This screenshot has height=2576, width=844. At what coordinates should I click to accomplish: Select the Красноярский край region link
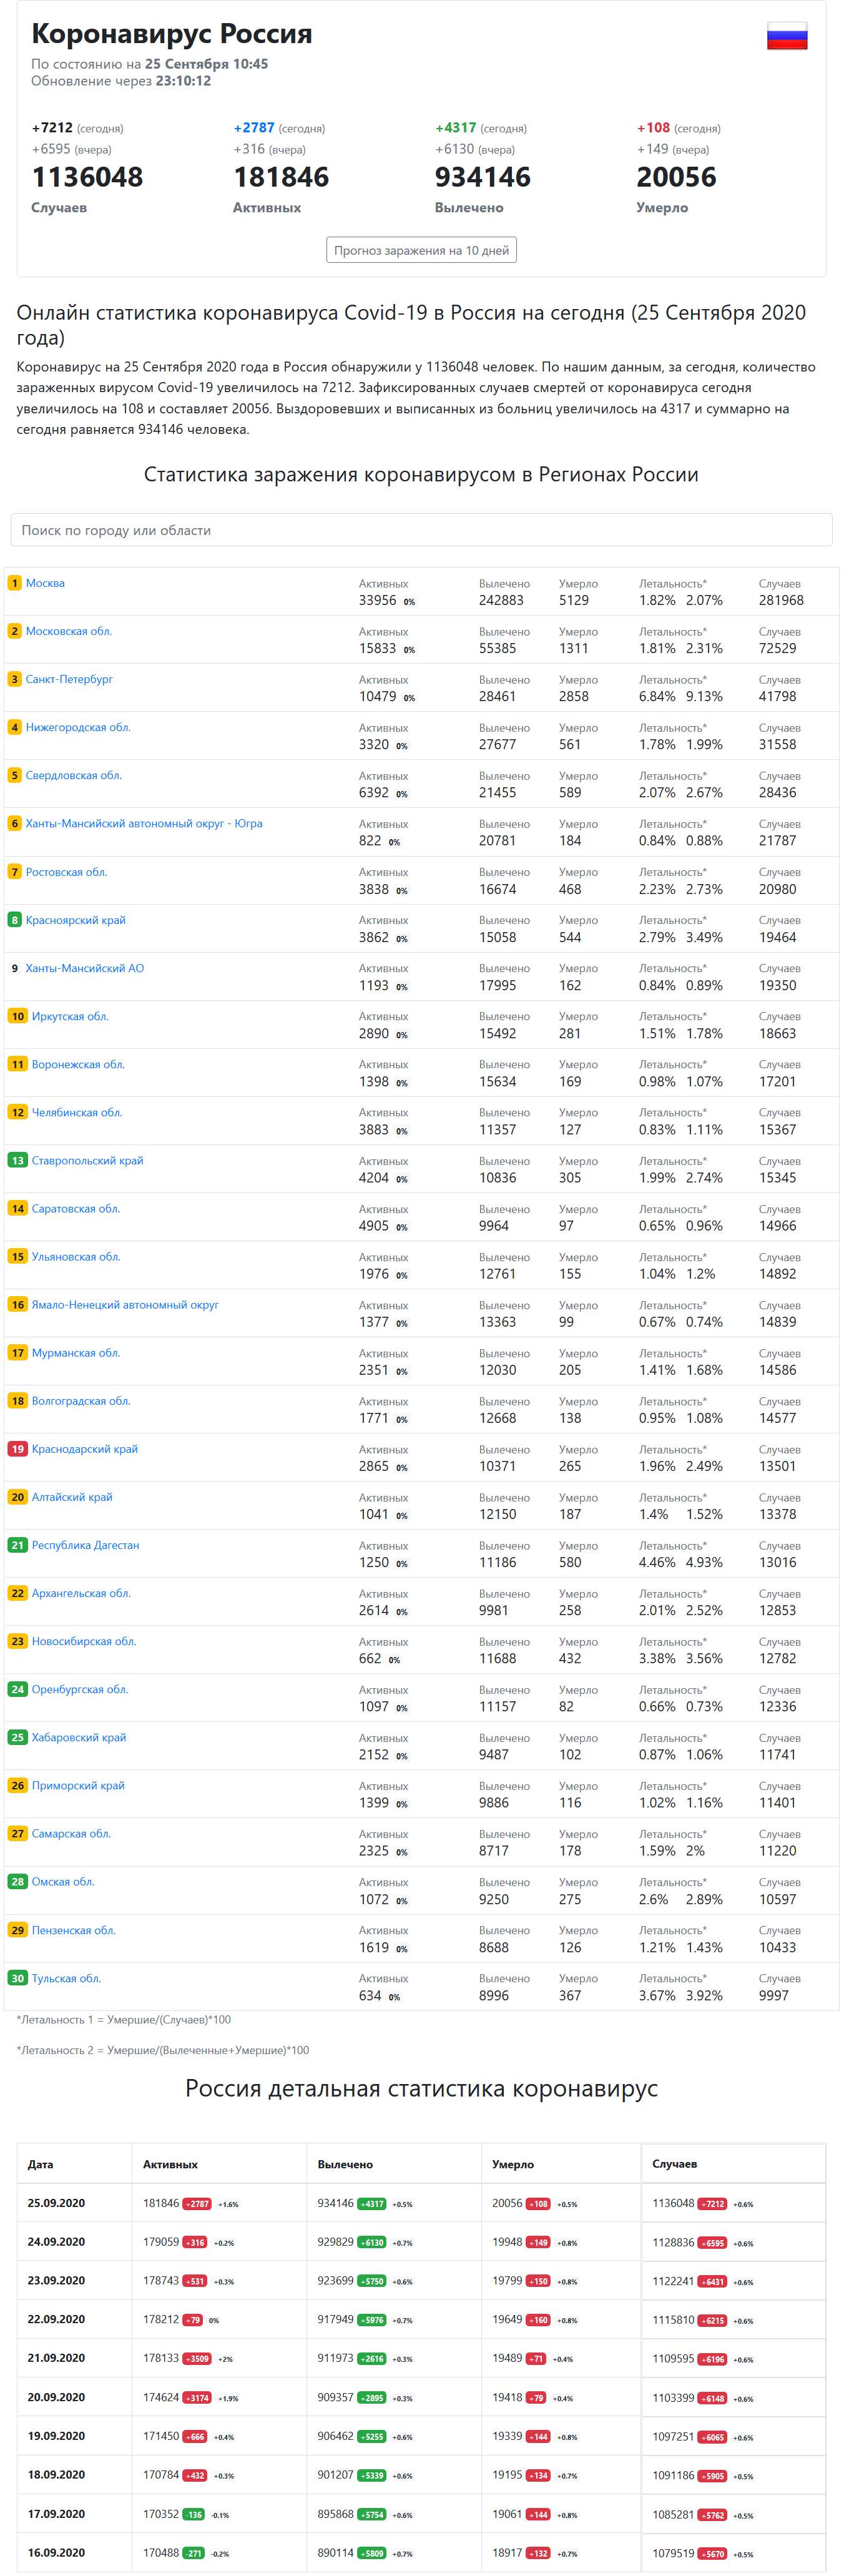pos(76,920)
